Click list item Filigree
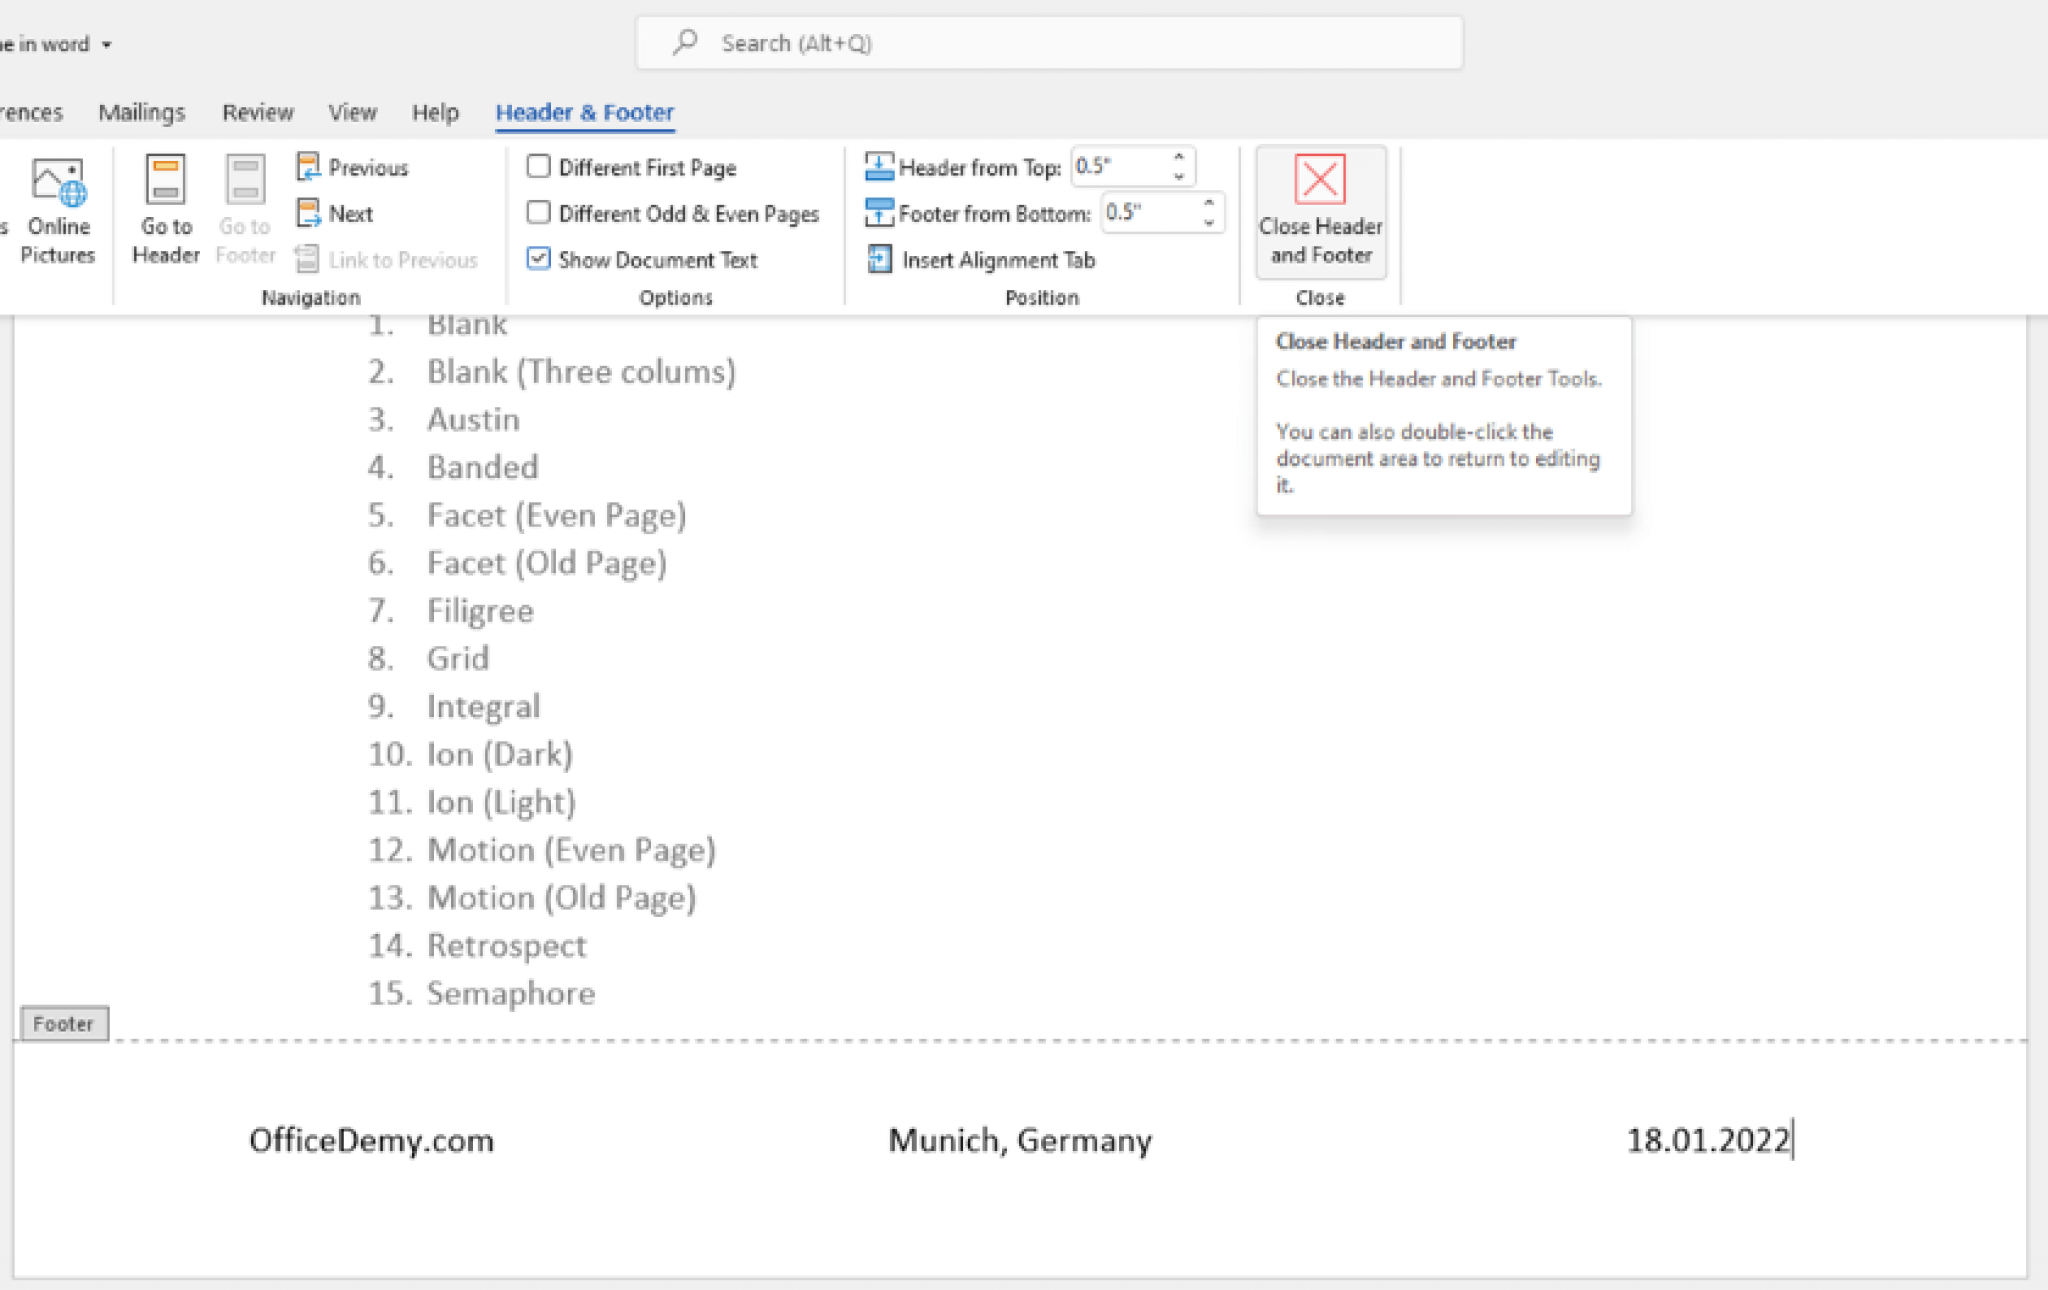2048x1290 pixels. pyautogui.click(x=480, y=611)
